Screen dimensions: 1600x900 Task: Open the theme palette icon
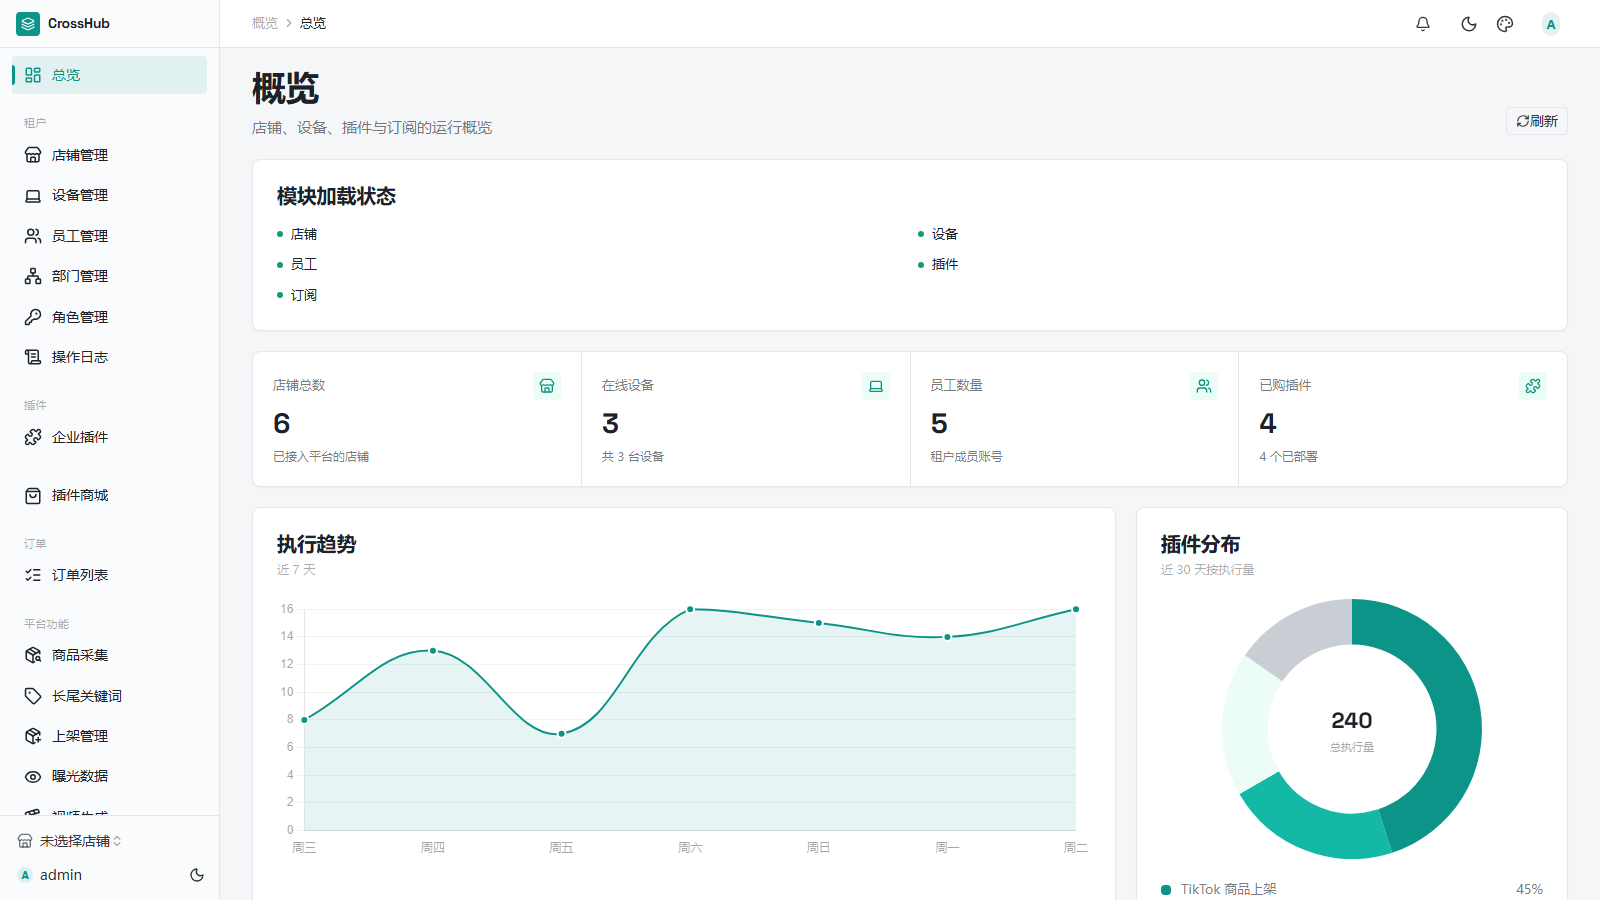coord(1505,24)
